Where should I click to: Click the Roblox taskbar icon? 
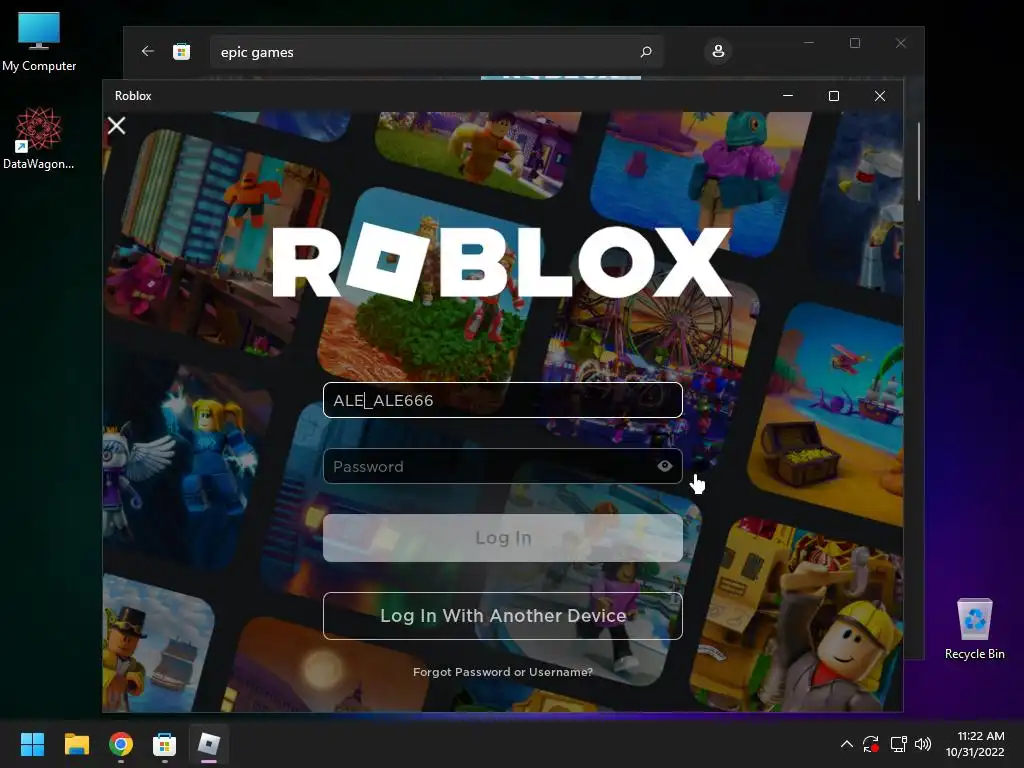(209, 744)
